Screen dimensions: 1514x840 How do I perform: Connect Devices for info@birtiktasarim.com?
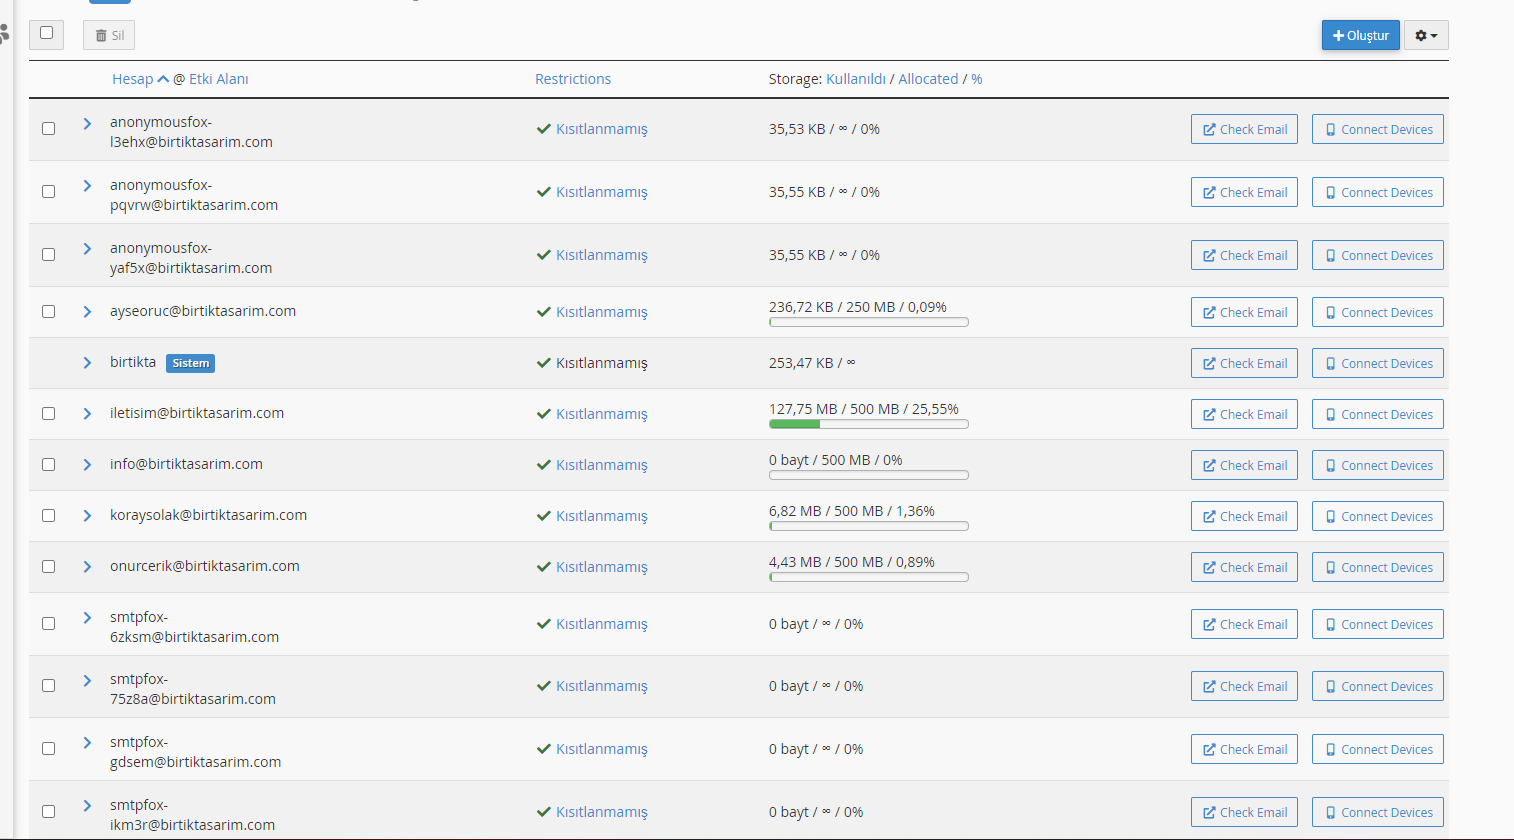coord(1378,465)
